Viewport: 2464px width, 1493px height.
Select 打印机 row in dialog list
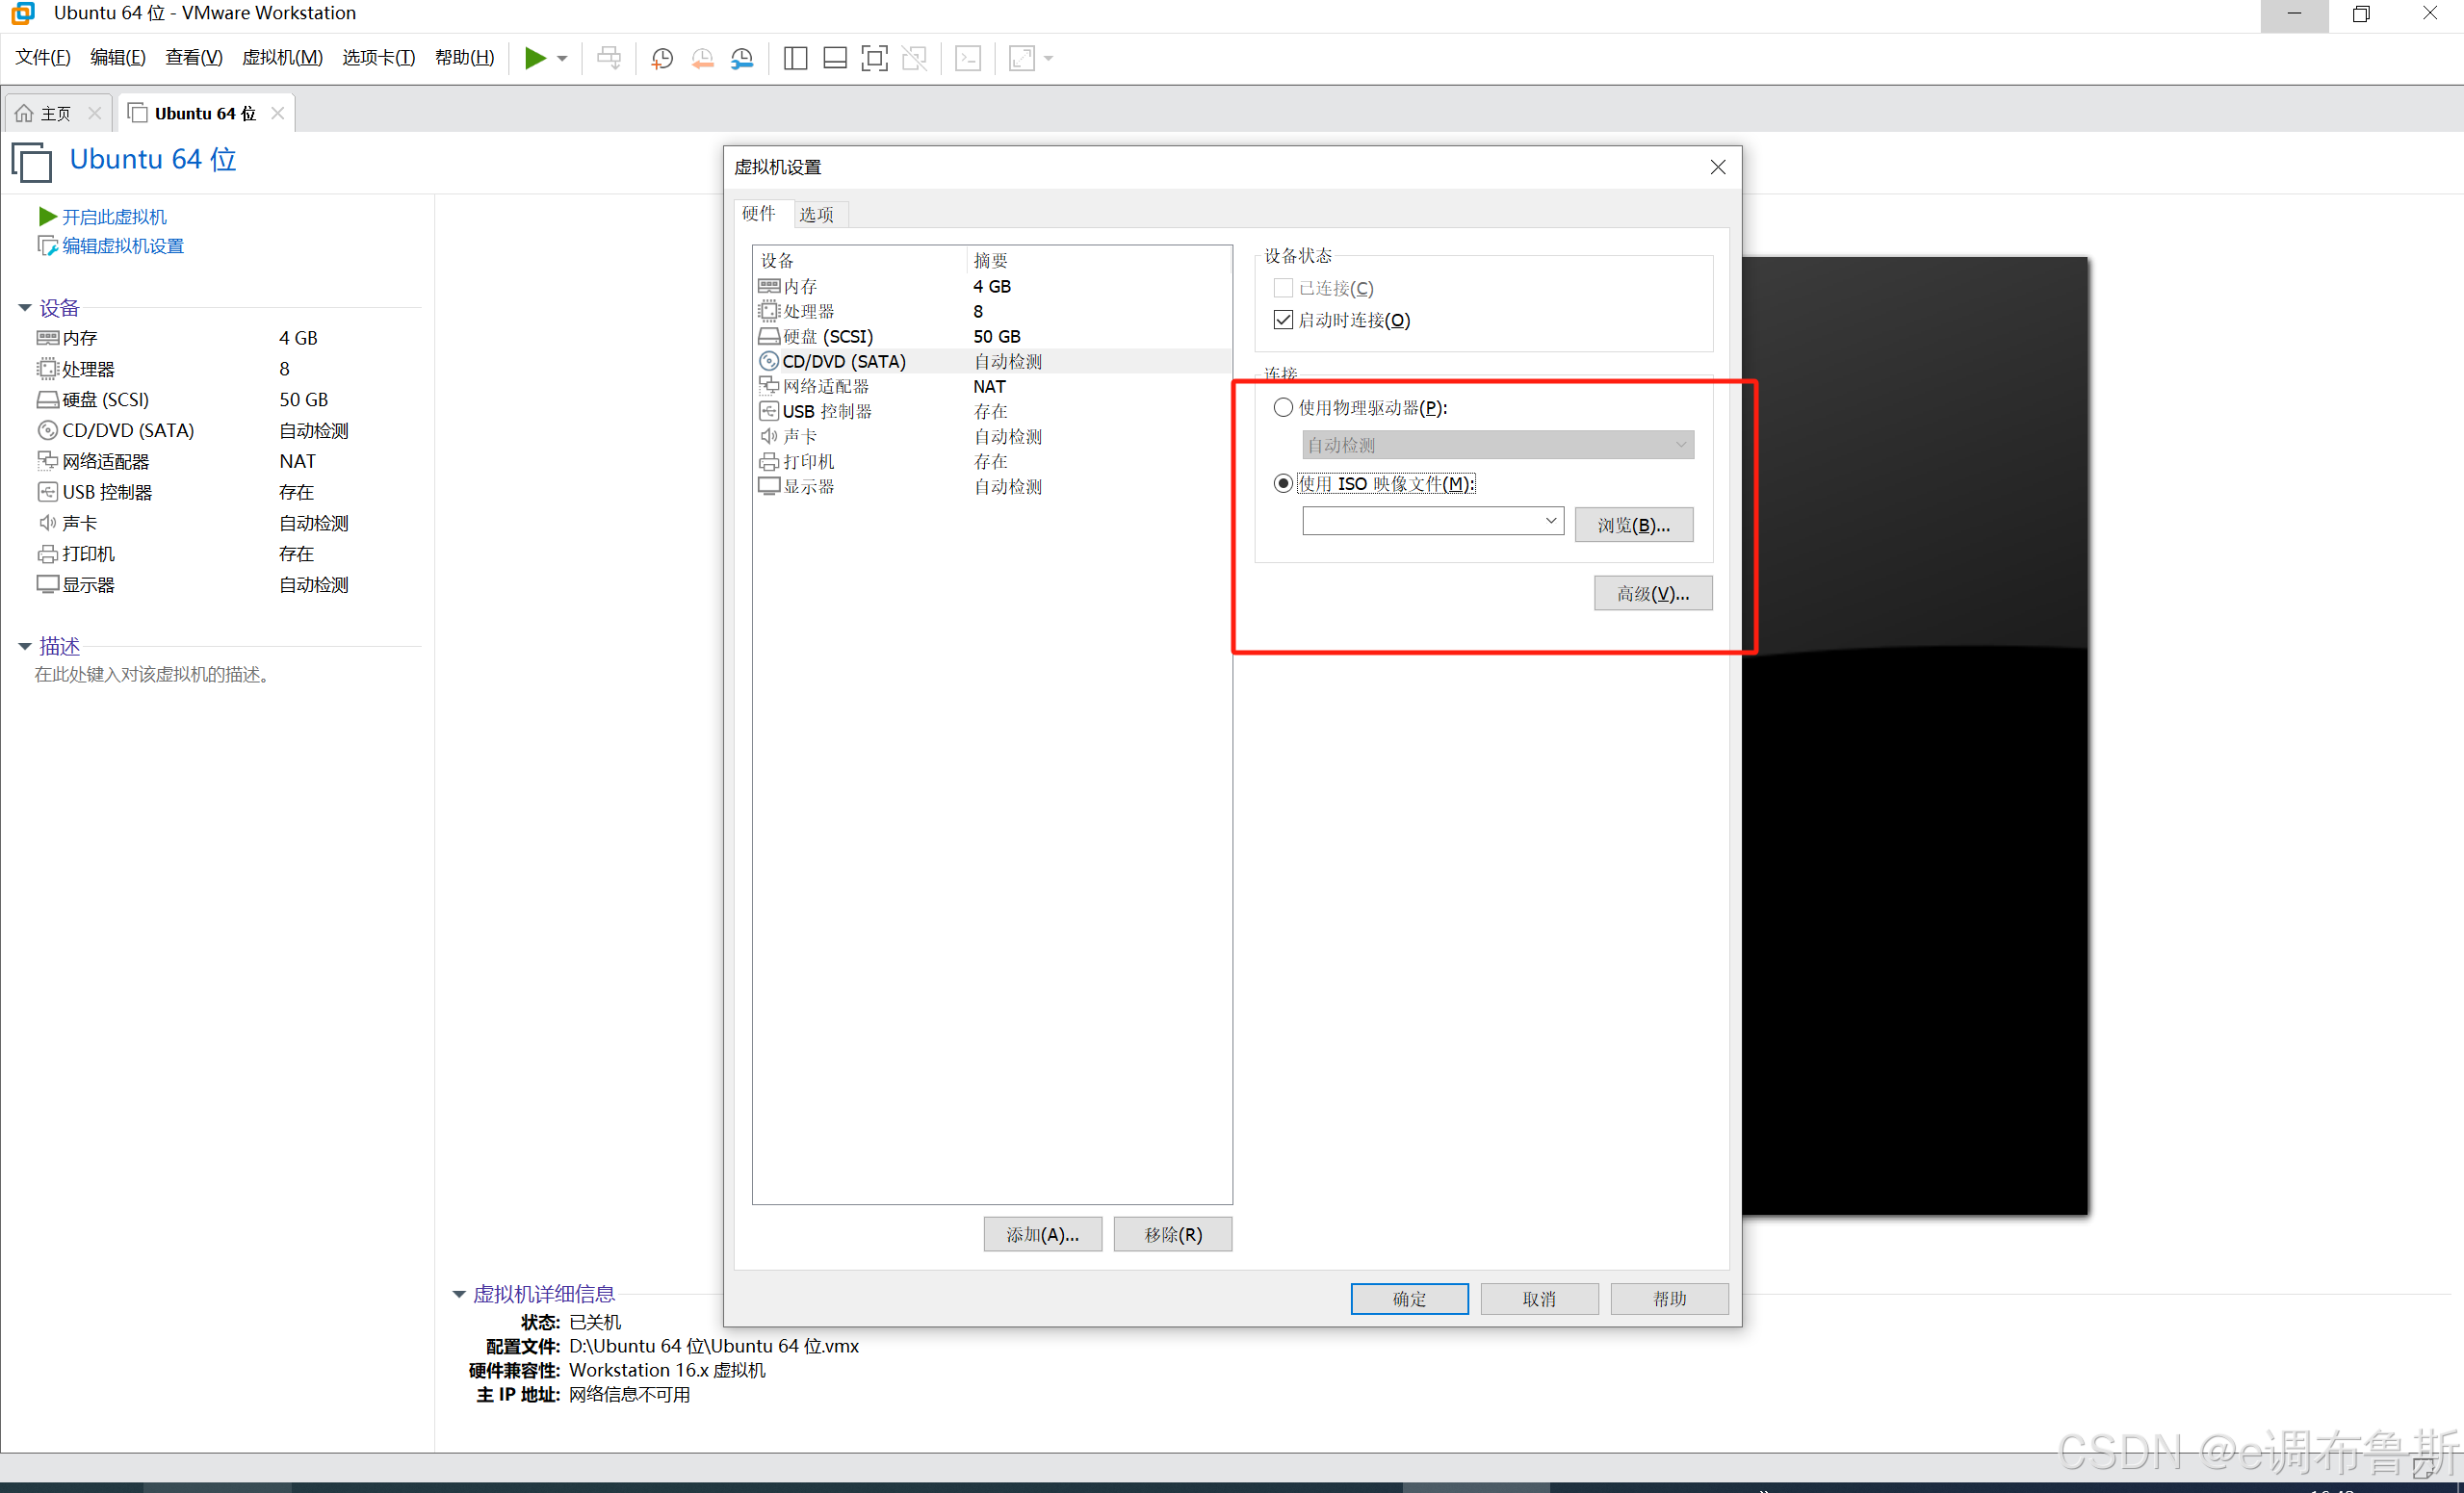992,461
